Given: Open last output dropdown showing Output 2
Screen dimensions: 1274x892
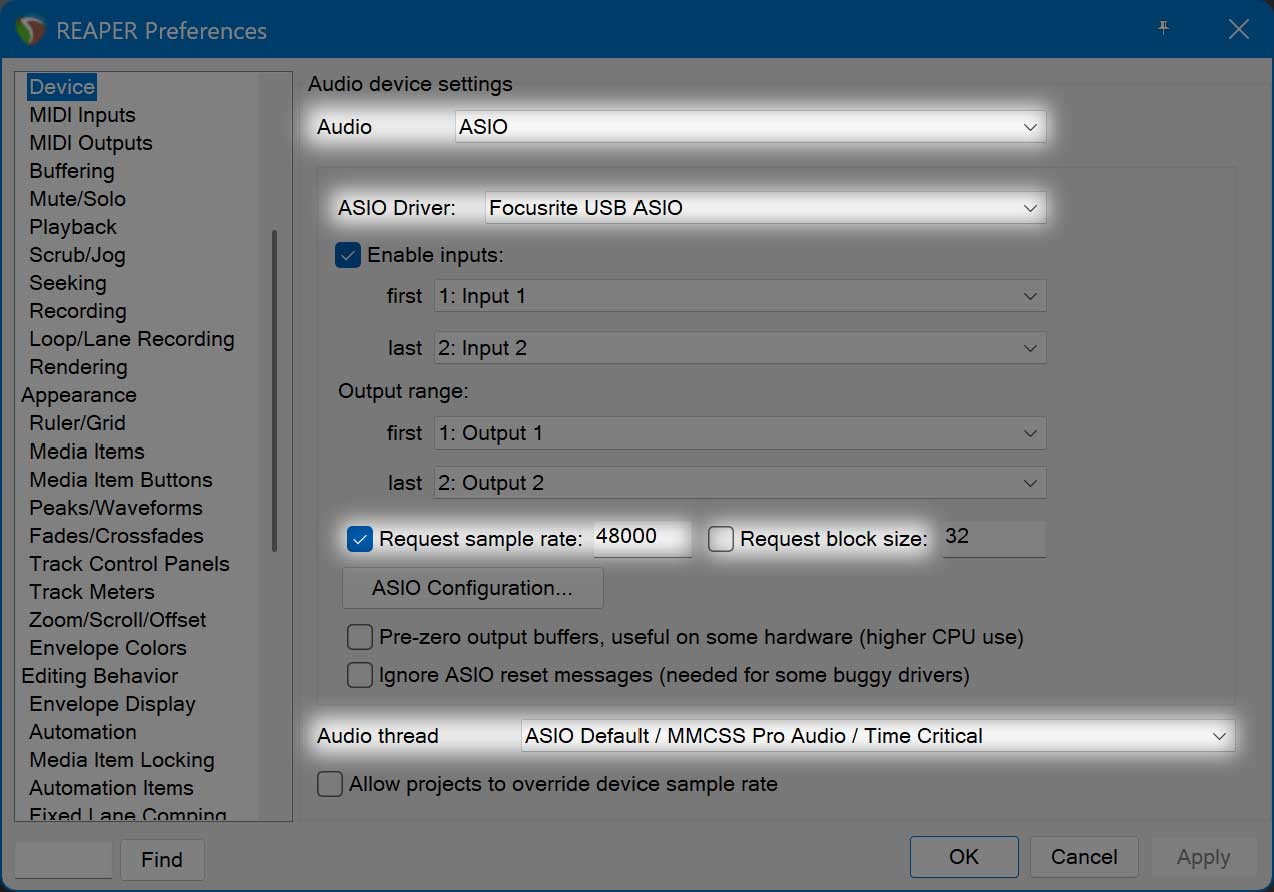Looking at the screenshot, I should click(x=740, y=483).
